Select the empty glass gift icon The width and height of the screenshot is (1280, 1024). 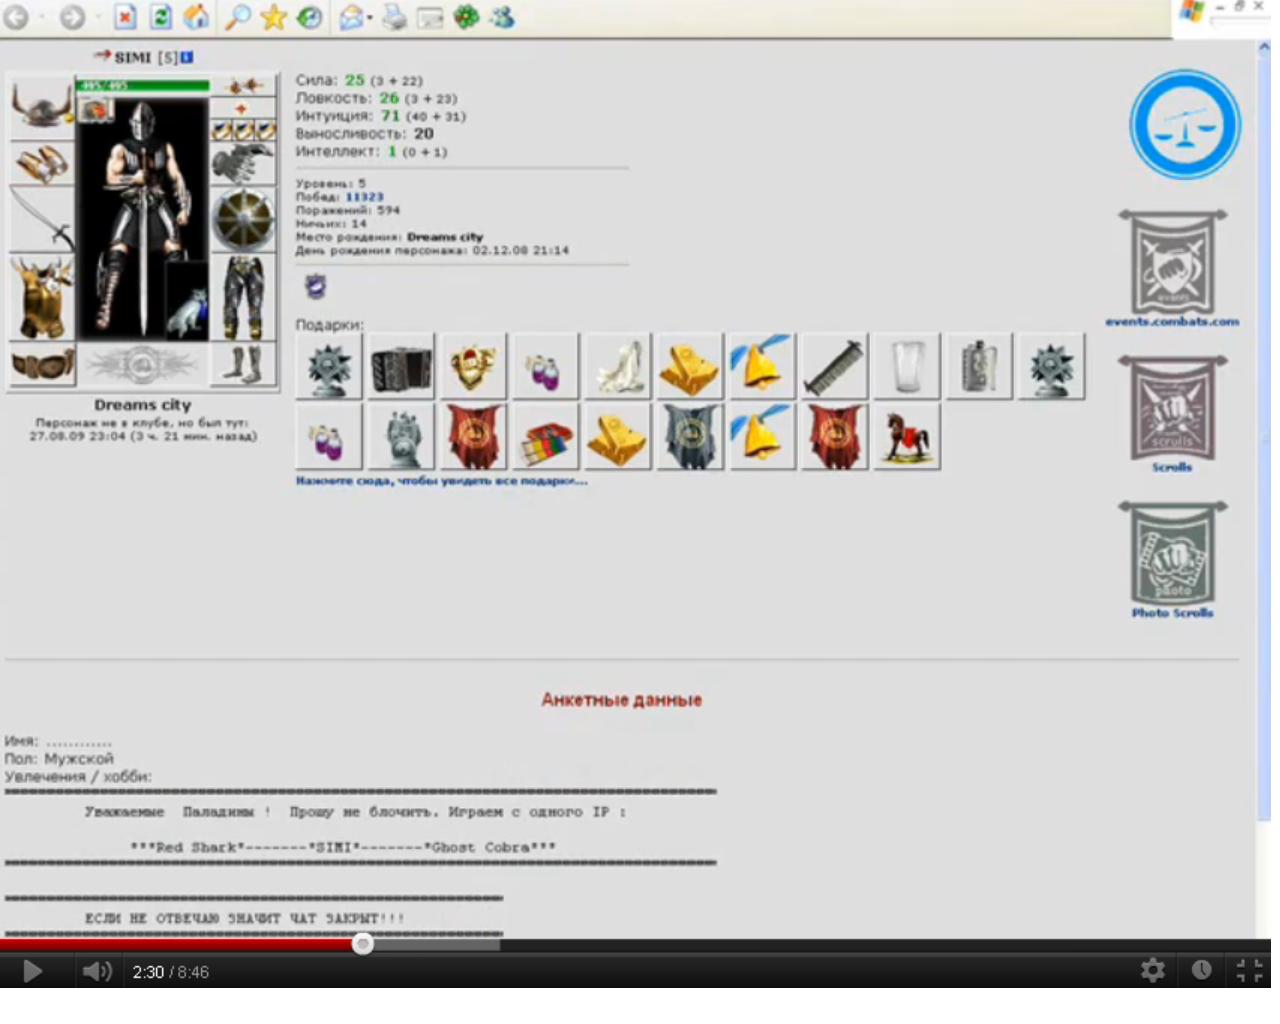(906, 367)
